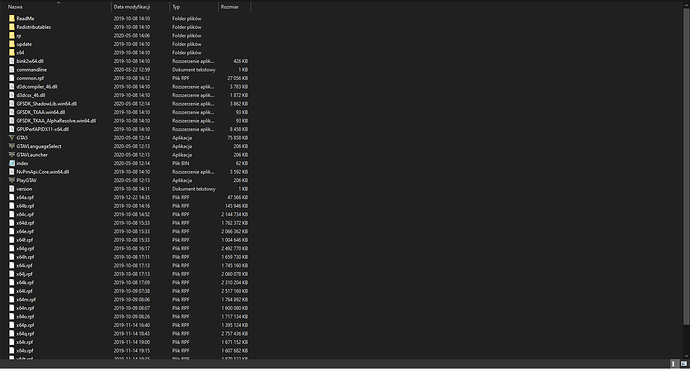Select the x64f.rpf file name
This screenshot has height=369, width=690.
coord(25,240)
